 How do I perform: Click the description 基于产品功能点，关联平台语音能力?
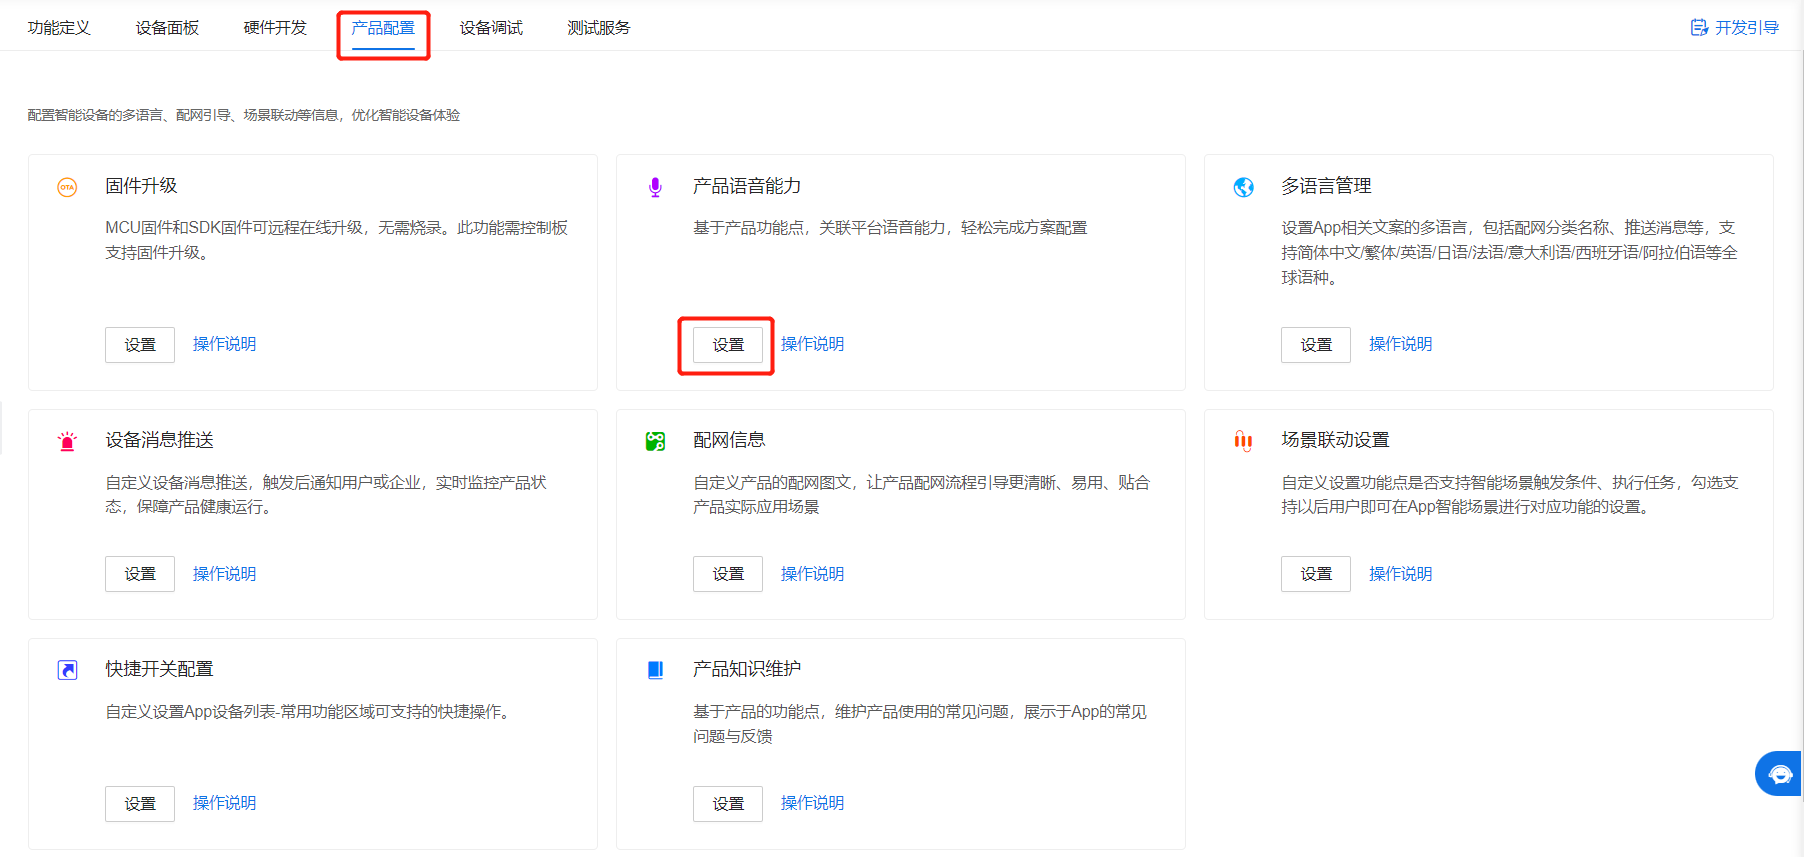(x=890, y=228)
